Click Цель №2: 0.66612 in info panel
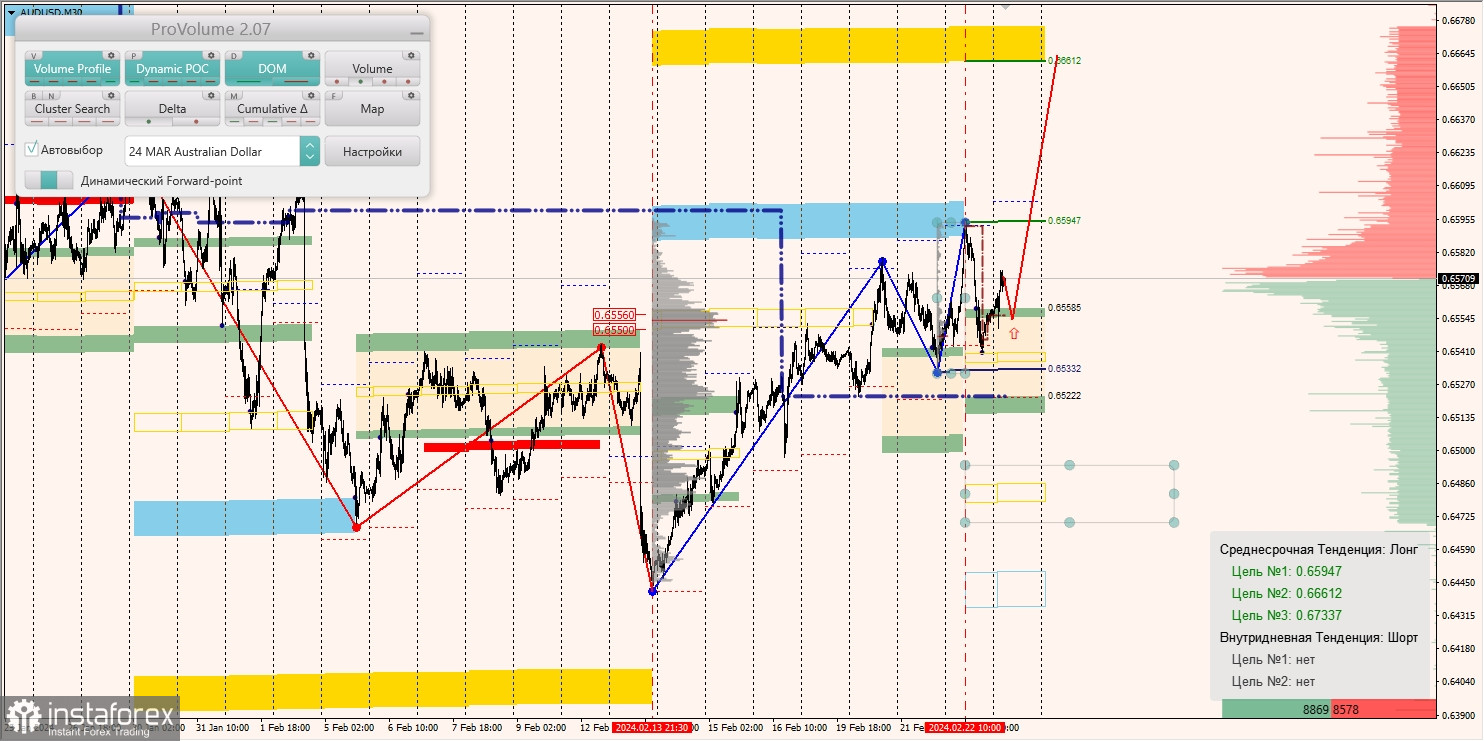The image size is (1484, 741). tap(1286, 594)
